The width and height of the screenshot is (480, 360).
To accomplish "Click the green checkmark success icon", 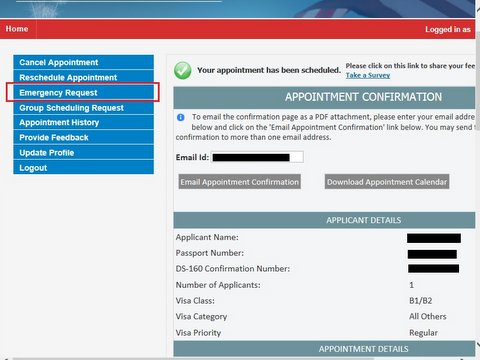I will tap(183, 70).
